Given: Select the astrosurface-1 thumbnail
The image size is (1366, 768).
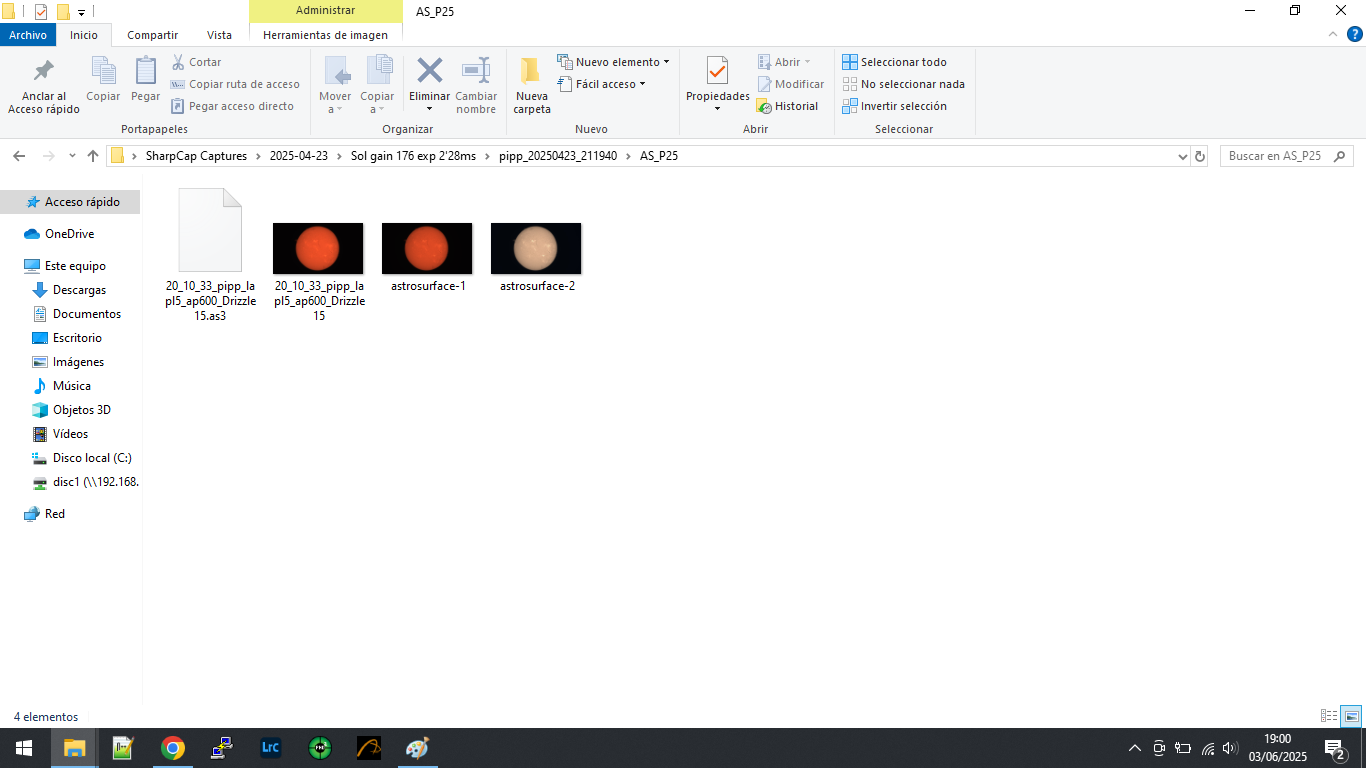Looking at the screenshot, I should (x=427, y=248).
